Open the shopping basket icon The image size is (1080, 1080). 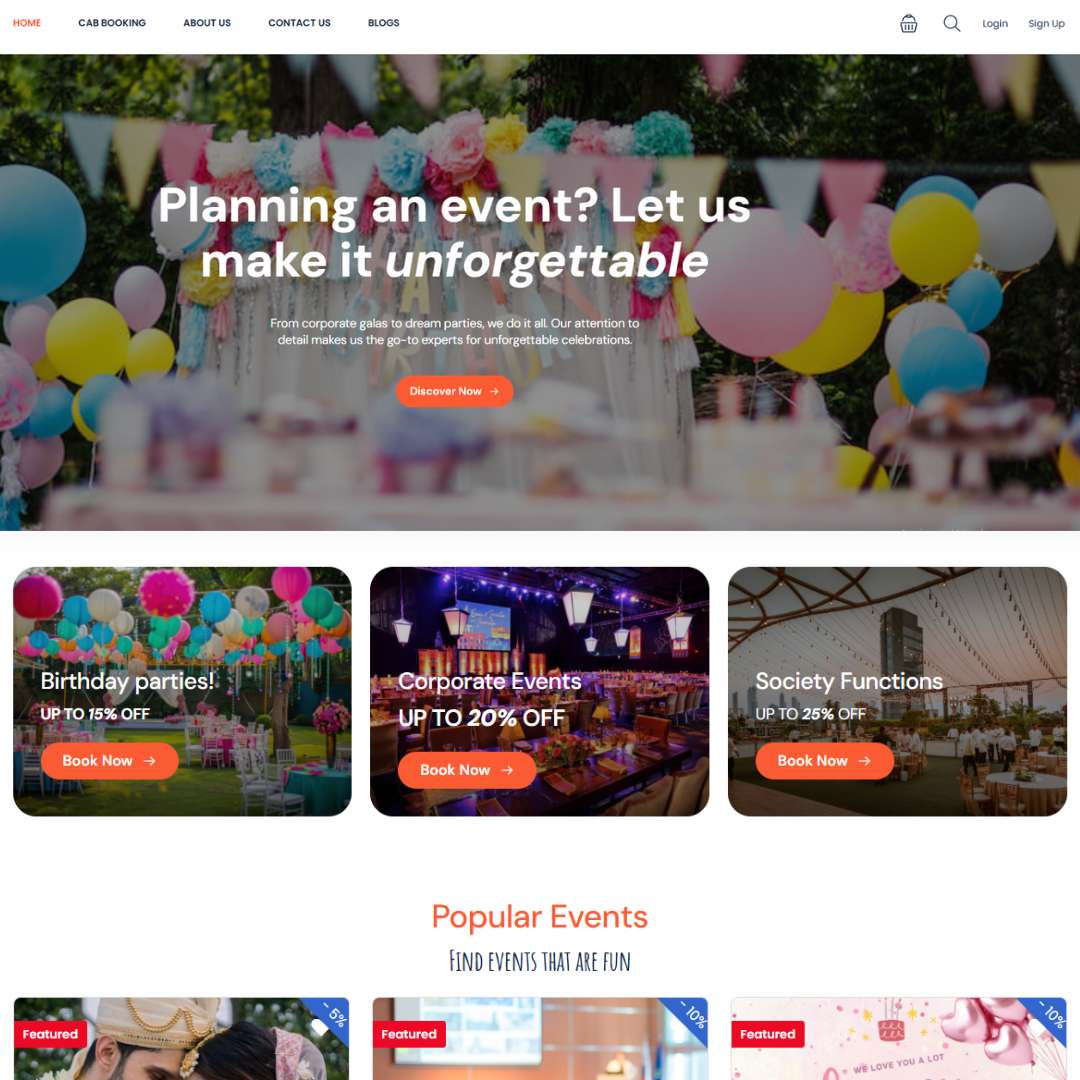click(x=908, y=23)
